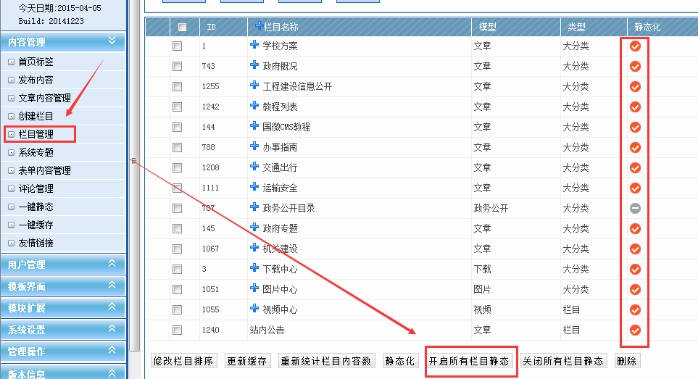The image size is (698, 379).
Task: Click the orange static check icon for 学校方案
Action: point(635,46)
